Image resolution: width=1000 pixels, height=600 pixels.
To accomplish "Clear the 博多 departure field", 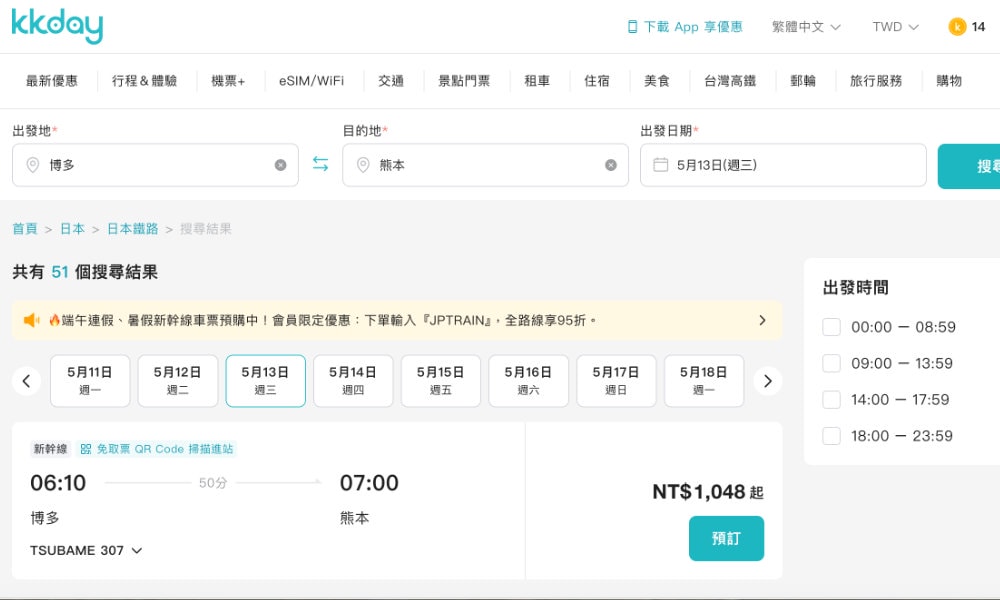I will pyautogui.click(x=281, y=165).
